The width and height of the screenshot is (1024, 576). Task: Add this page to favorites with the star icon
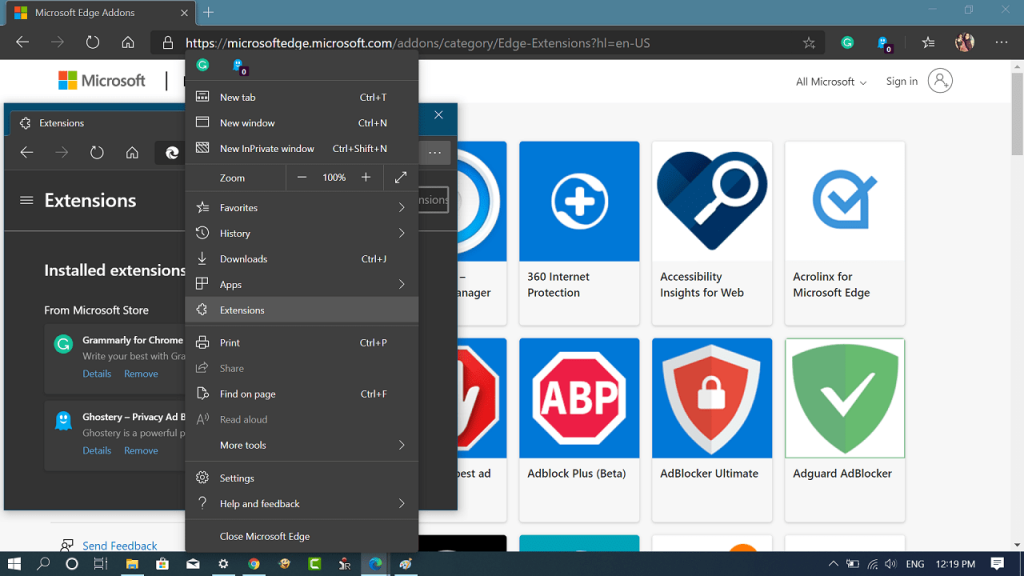pyautogui.click(x=809, y=43)
